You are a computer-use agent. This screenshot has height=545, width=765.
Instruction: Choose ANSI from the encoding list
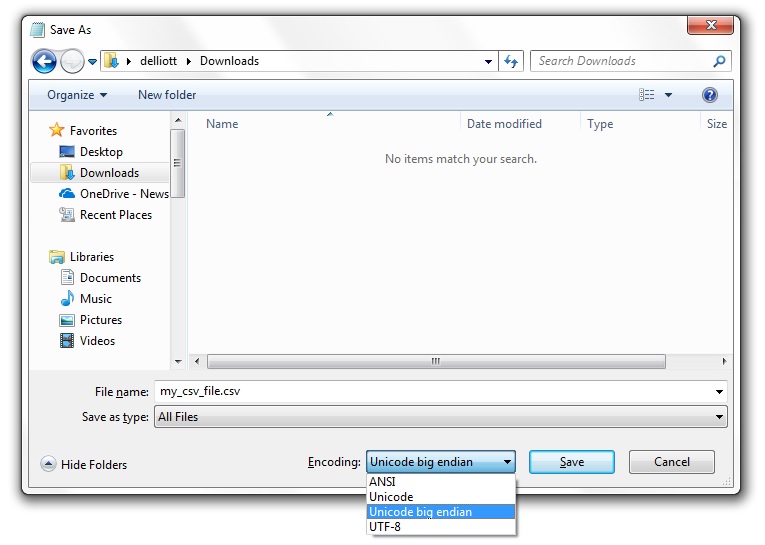pos(382,482)
